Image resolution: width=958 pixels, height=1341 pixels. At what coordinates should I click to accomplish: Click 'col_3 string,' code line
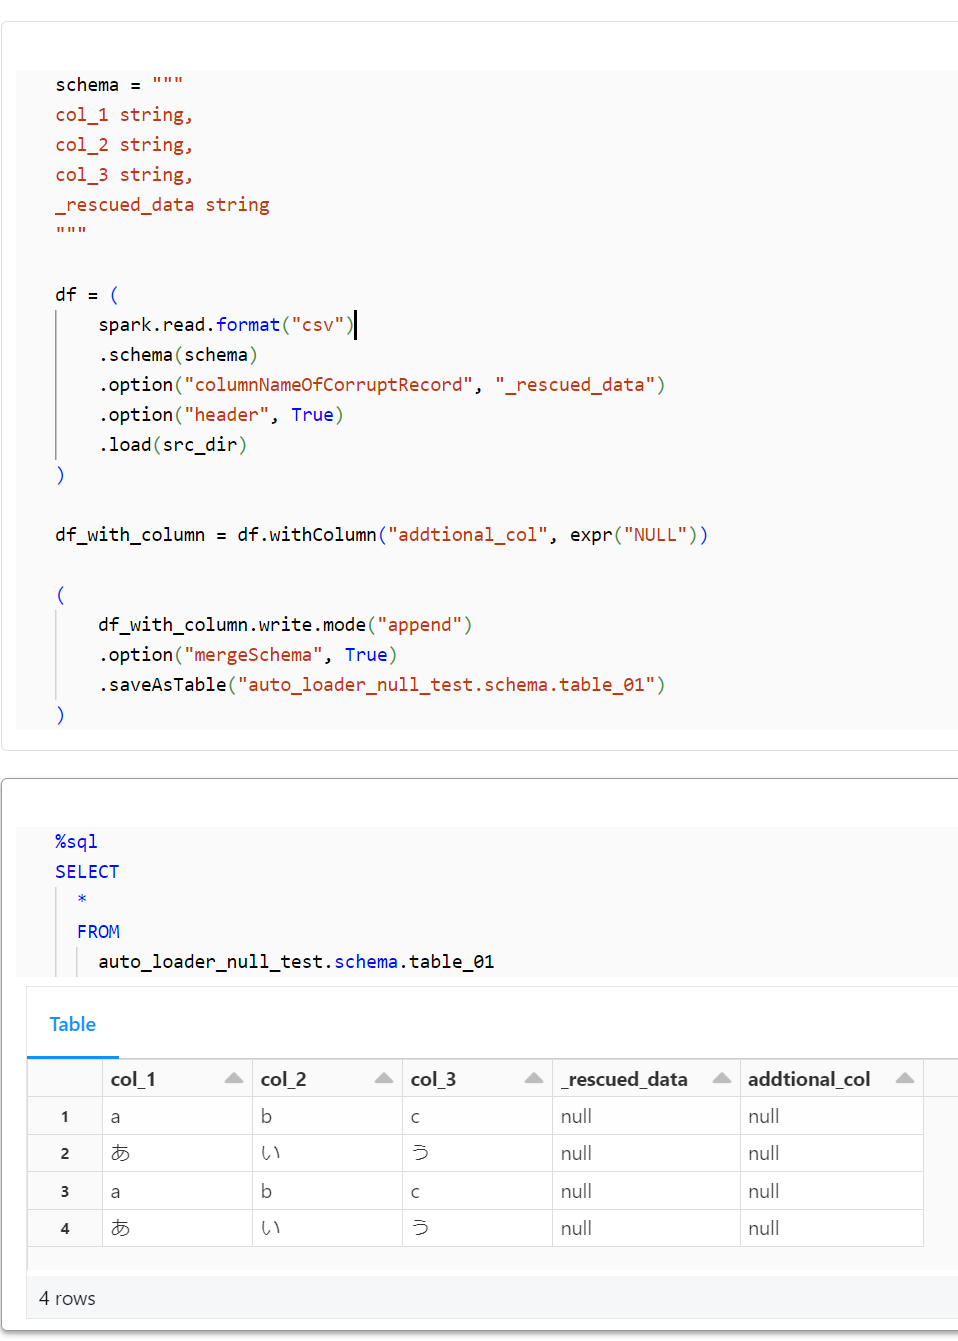point(124,175)
